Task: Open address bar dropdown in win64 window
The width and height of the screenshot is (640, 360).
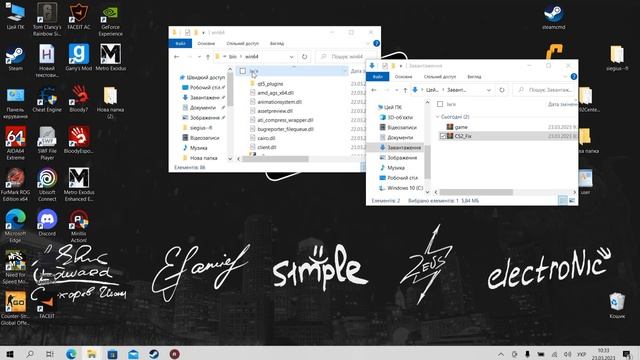Action: coord(291,57)
